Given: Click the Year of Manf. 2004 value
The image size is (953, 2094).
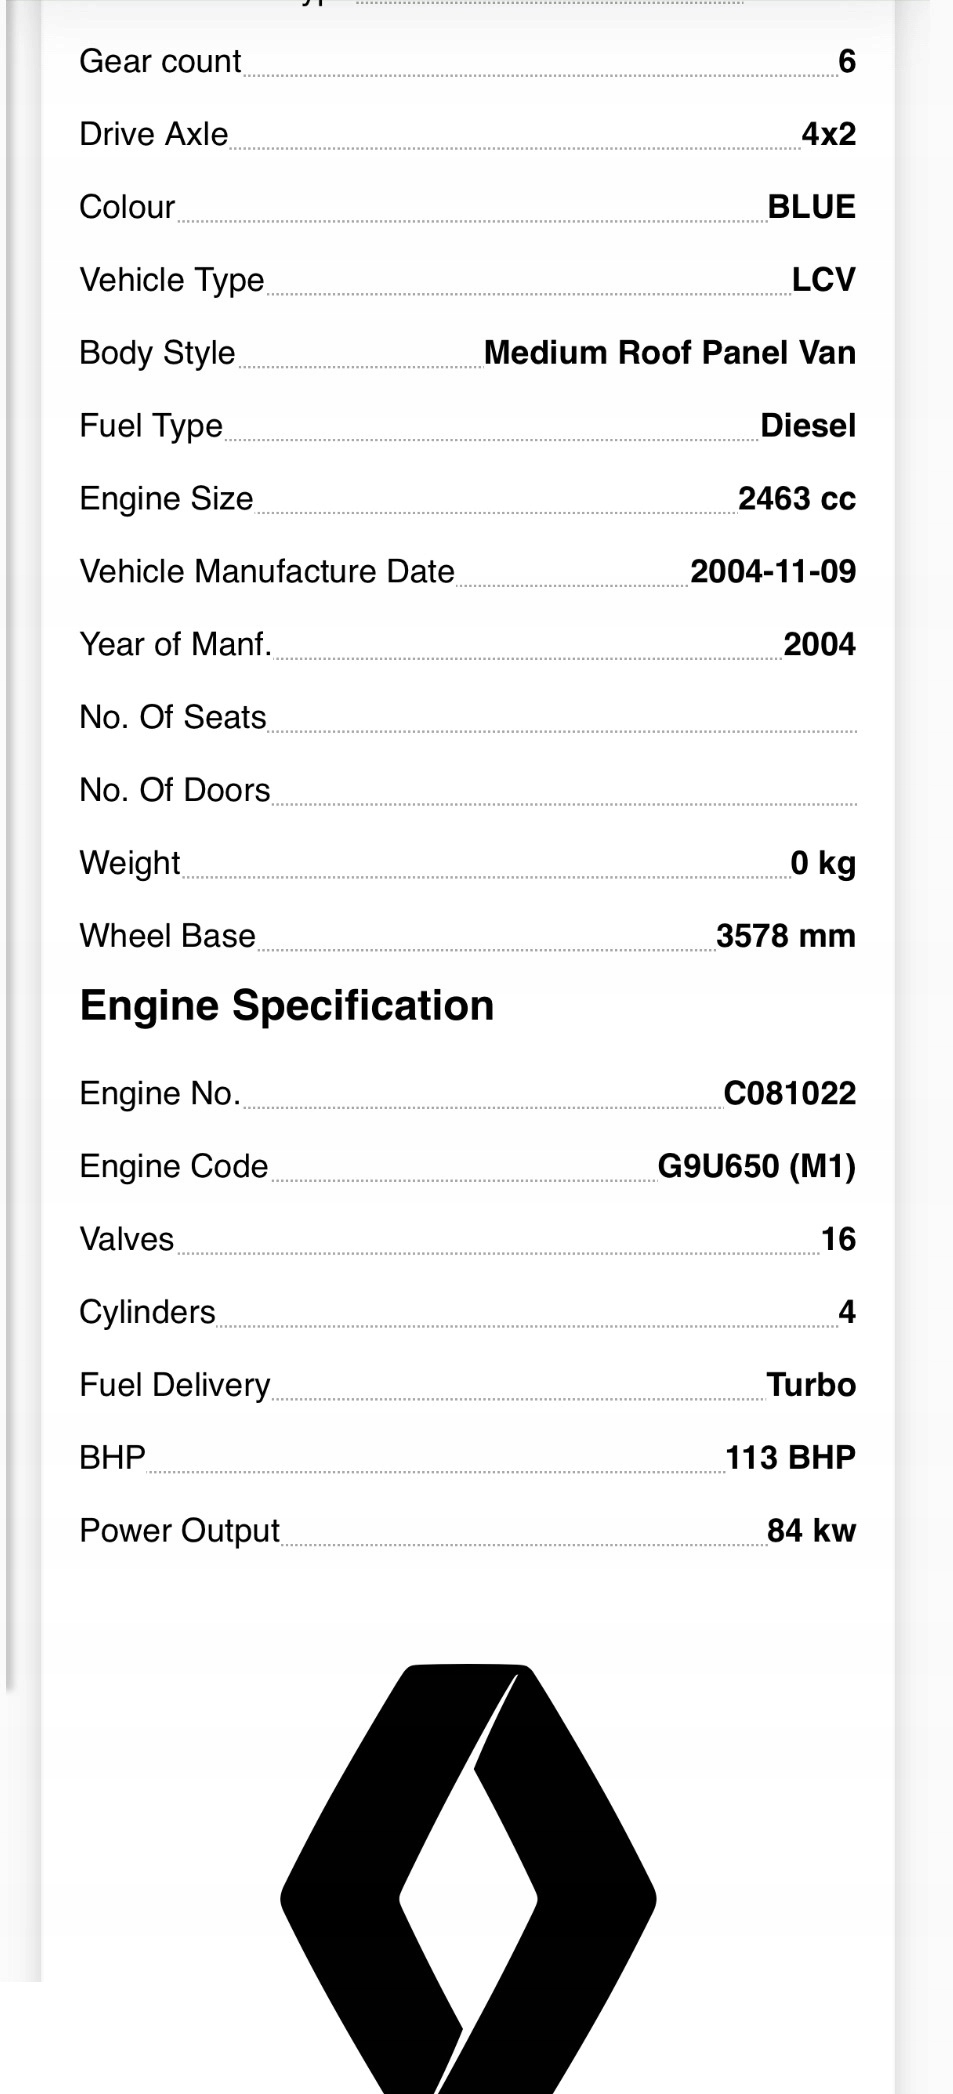Looking at the screenshot, I should [x=820, y=645].
